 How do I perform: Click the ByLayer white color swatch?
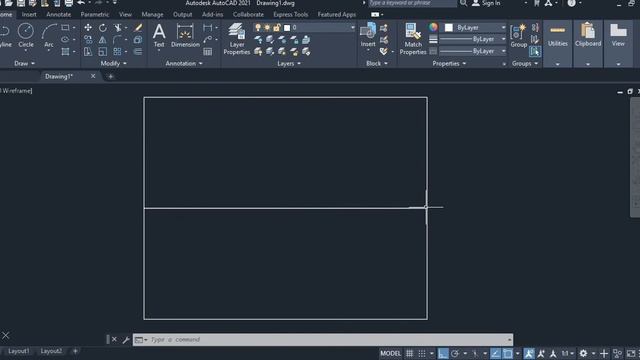click(449, 27)
